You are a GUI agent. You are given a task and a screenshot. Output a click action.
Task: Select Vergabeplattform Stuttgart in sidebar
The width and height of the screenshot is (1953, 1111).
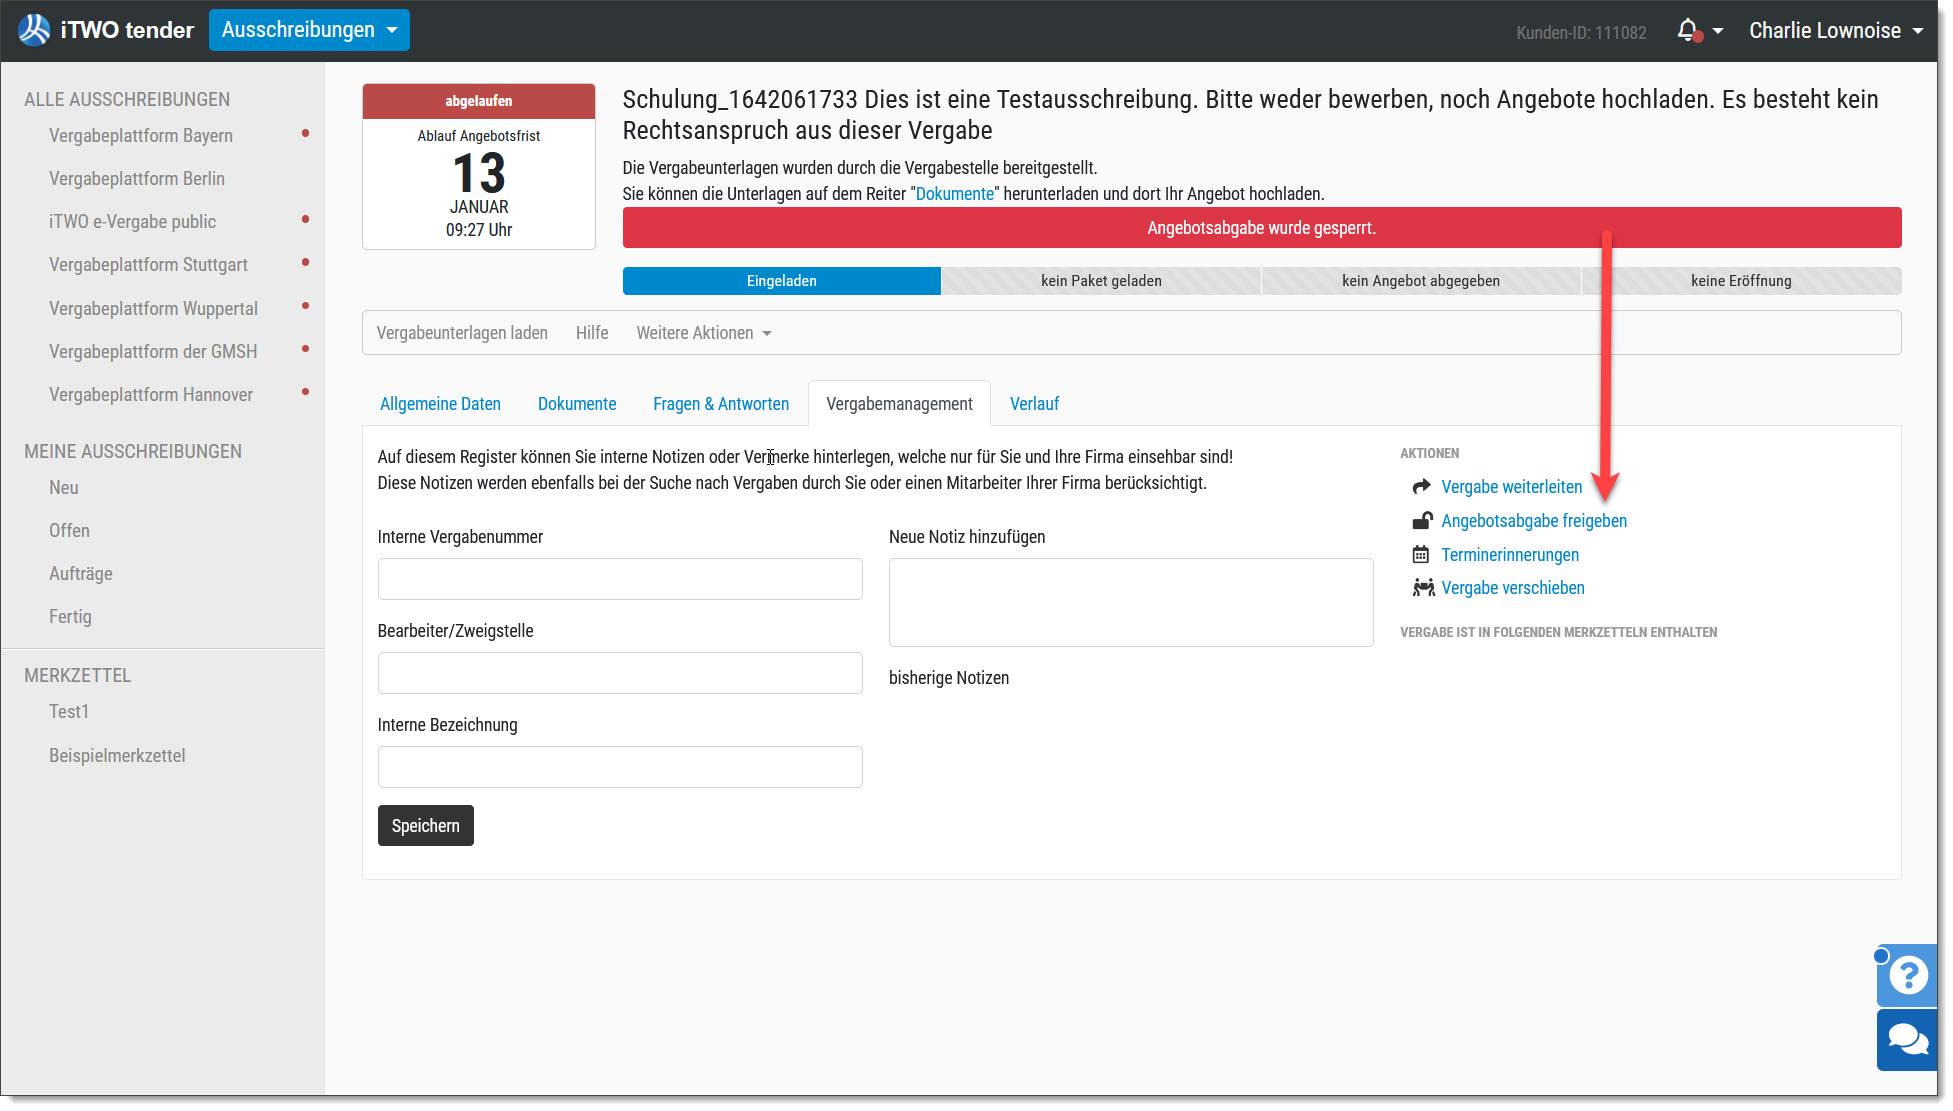click(x=149, y=265)
